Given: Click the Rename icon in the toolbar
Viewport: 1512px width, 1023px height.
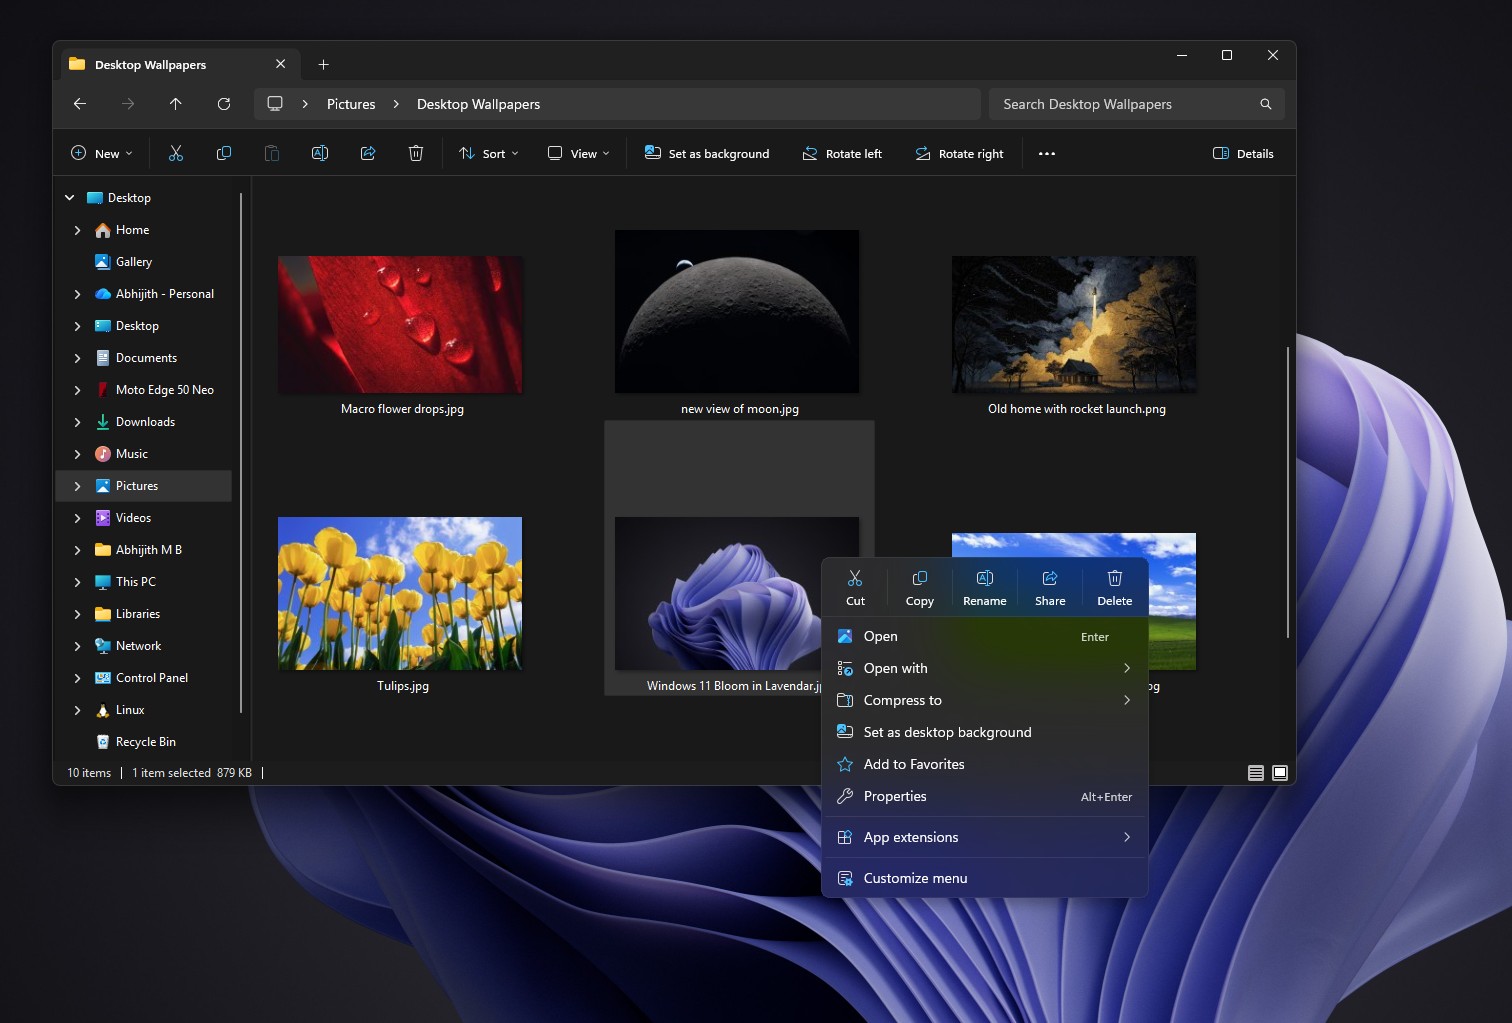Looking at the screenshot, I should [320, 153].
